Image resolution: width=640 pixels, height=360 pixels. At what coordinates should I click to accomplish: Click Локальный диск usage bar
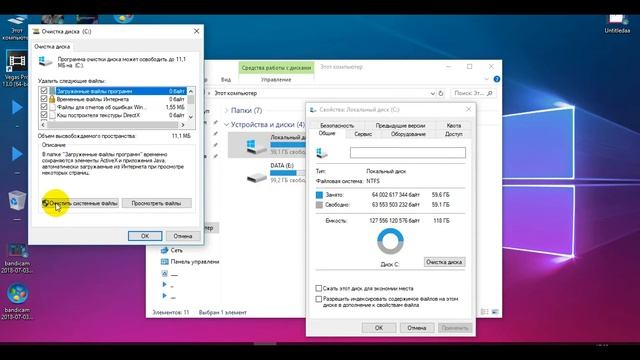coord(288,144)
